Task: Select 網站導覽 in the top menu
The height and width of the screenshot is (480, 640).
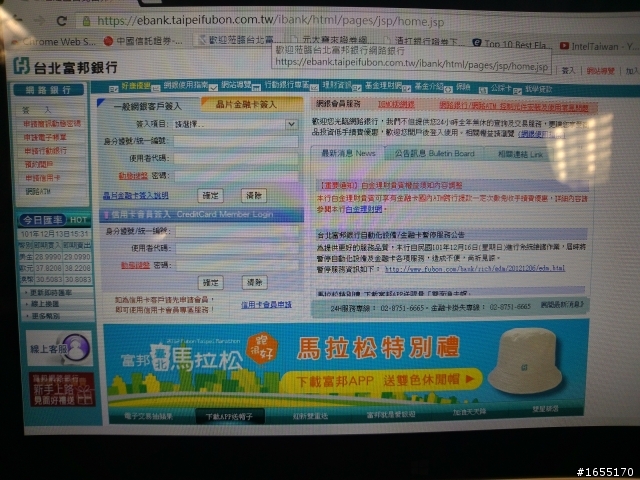Action: 236,85
